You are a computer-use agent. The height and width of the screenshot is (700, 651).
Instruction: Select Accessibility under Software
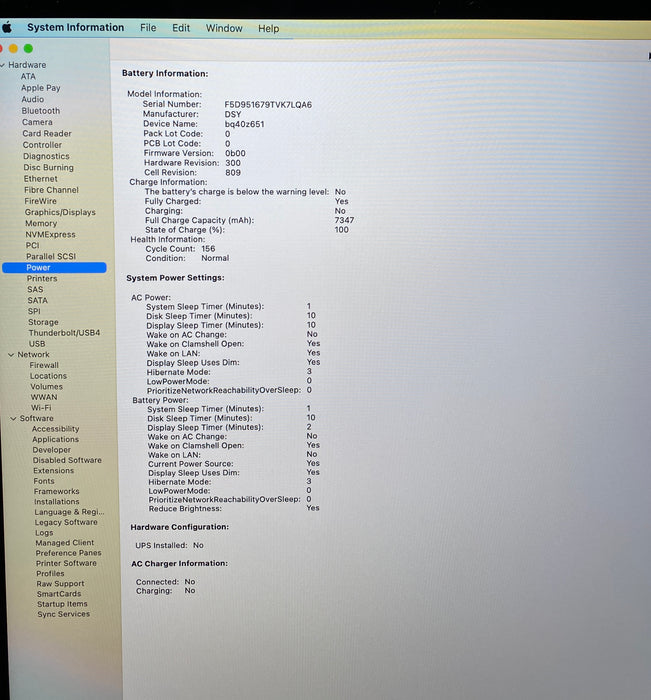(55, 429)
